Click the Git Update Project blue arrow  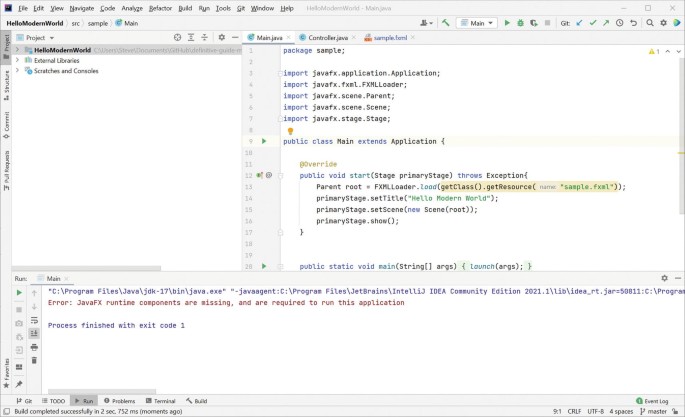579,23
